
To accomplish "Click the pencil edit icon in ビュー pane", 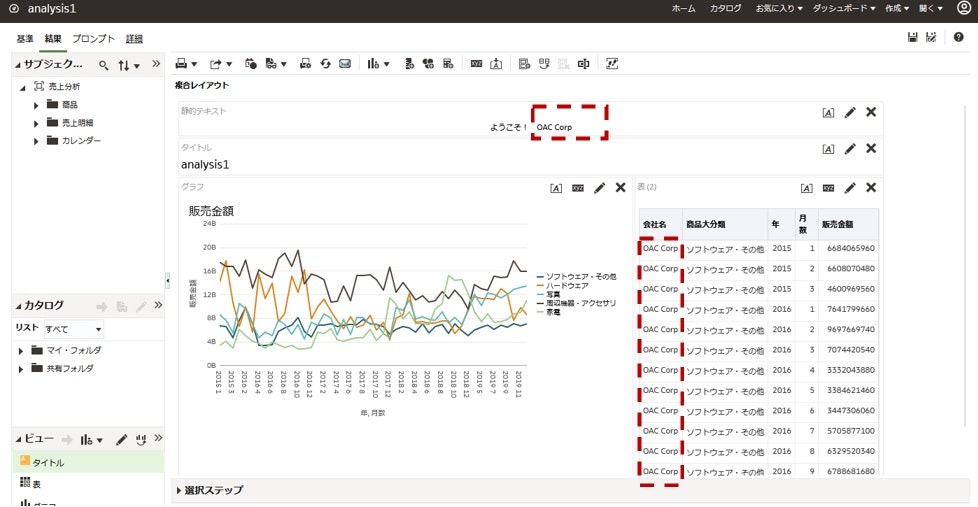I will 121,440.
